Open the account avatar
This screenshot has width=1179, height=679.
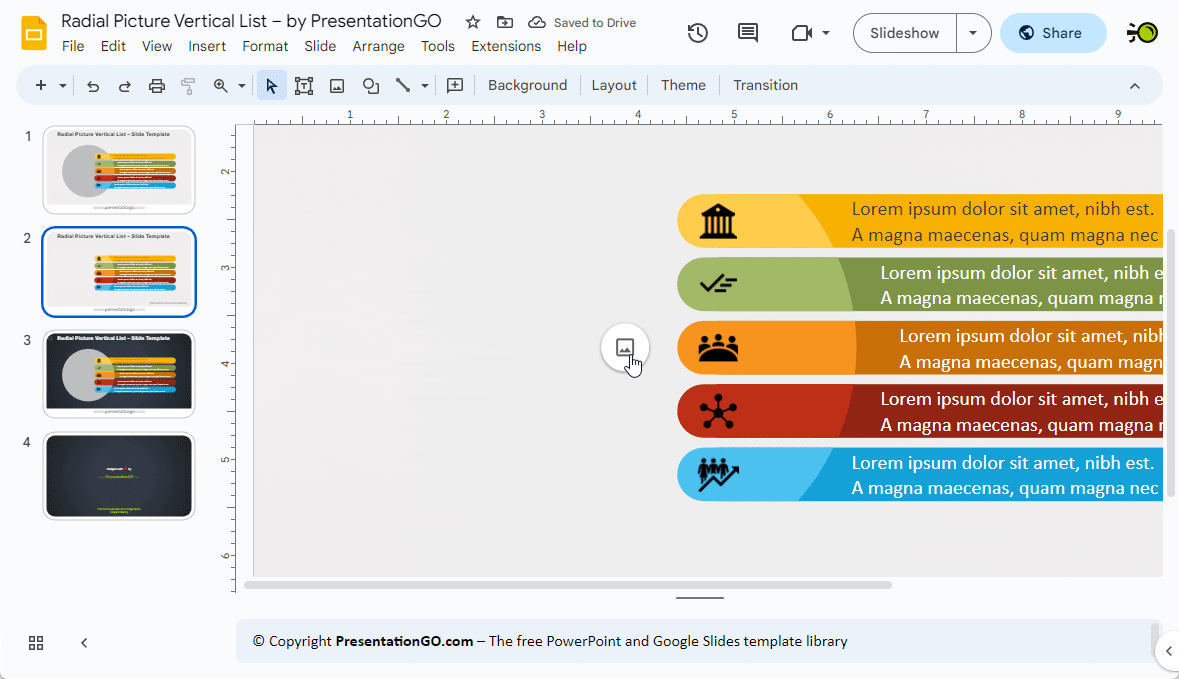(x=1142, y=33)
